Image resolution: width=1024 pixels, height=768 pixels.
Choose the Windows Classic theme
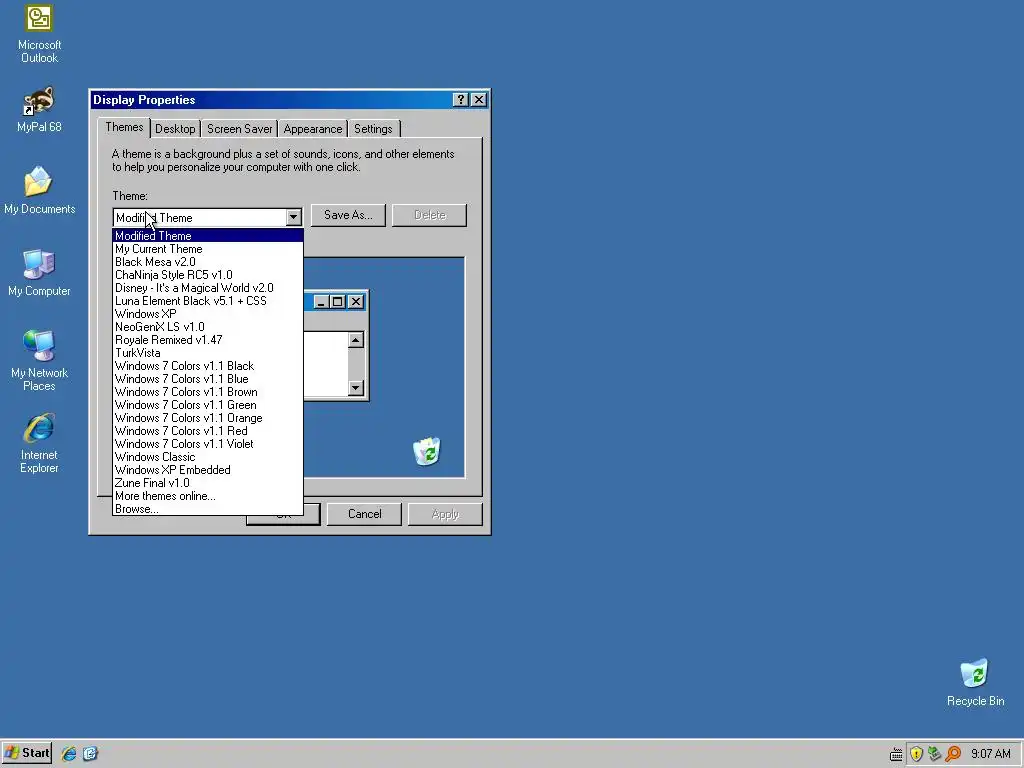(x=208, y=457)
